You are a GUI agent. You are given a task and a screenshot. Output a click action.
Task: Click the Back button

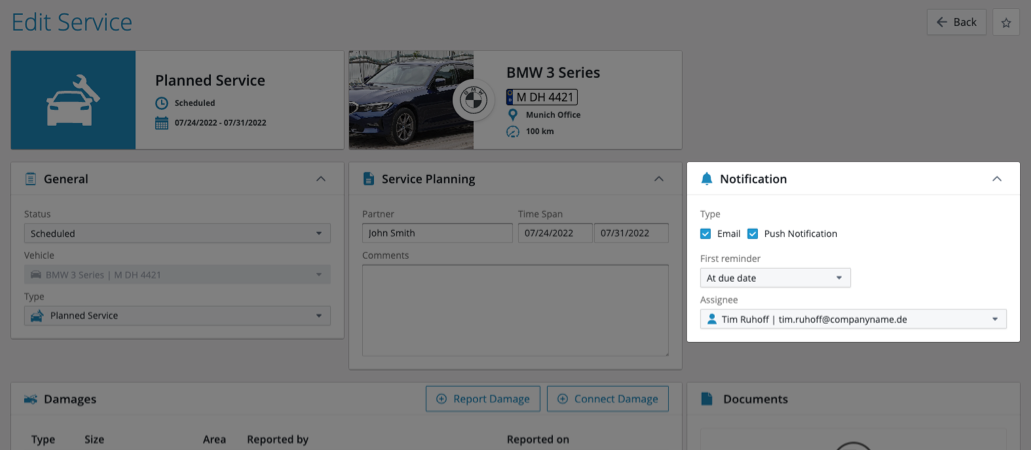pos(956,22)
